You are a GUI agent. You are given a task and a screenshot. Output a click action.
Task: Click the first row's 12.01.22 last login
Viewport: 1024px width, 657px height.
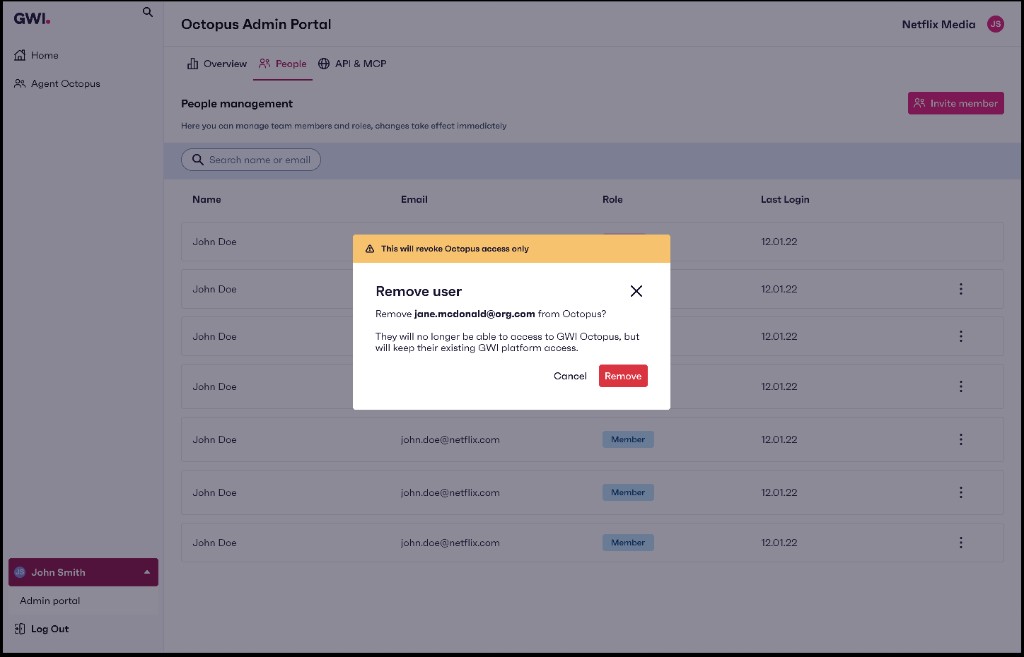[778, 242]
